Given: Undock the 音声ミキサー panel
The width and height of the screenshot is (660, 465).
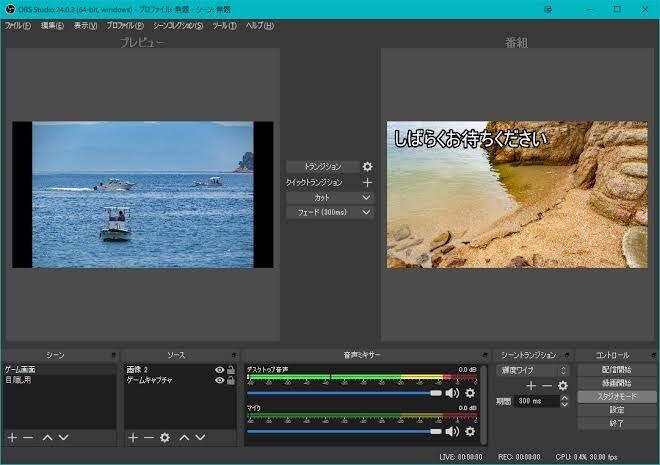Looking at the screenshot, I should point(485,355).
